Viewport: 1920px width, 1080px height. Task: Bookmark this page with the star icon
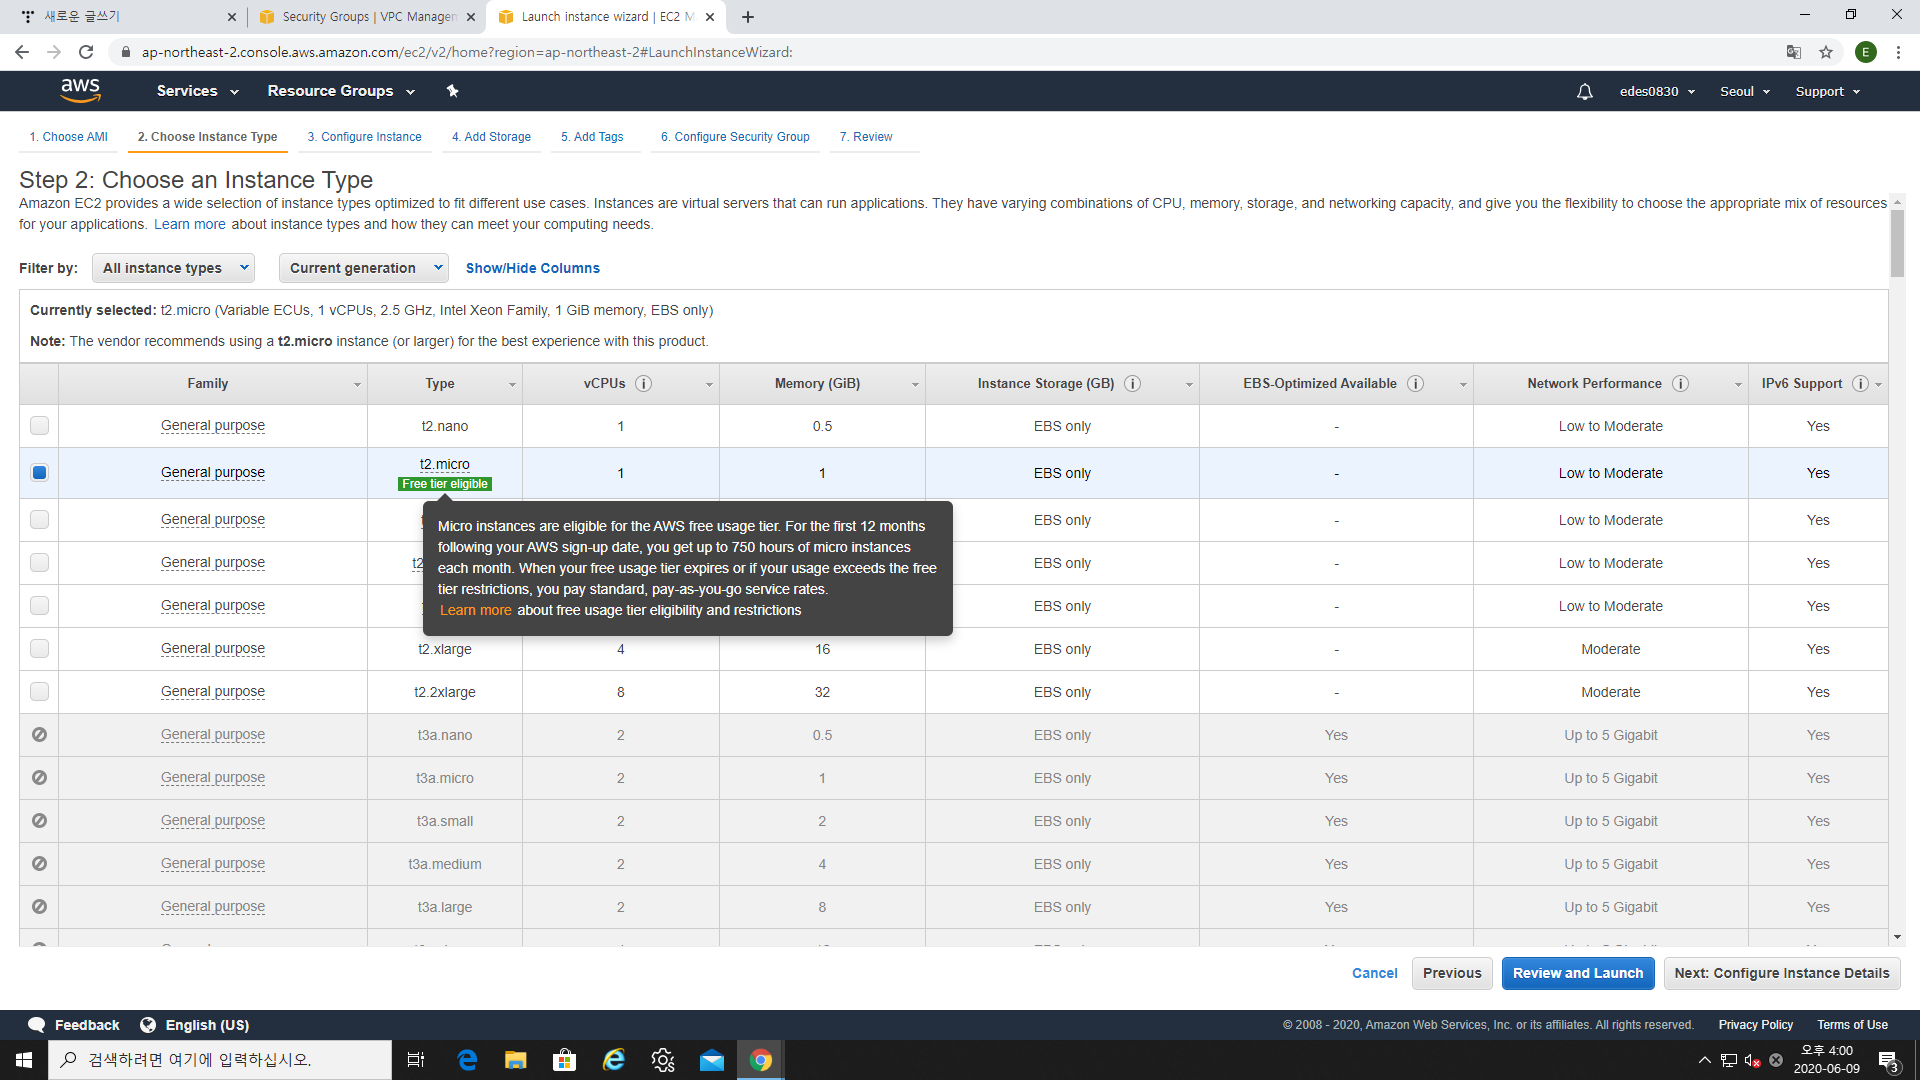pyautogui.click(x=1826, y=52)
